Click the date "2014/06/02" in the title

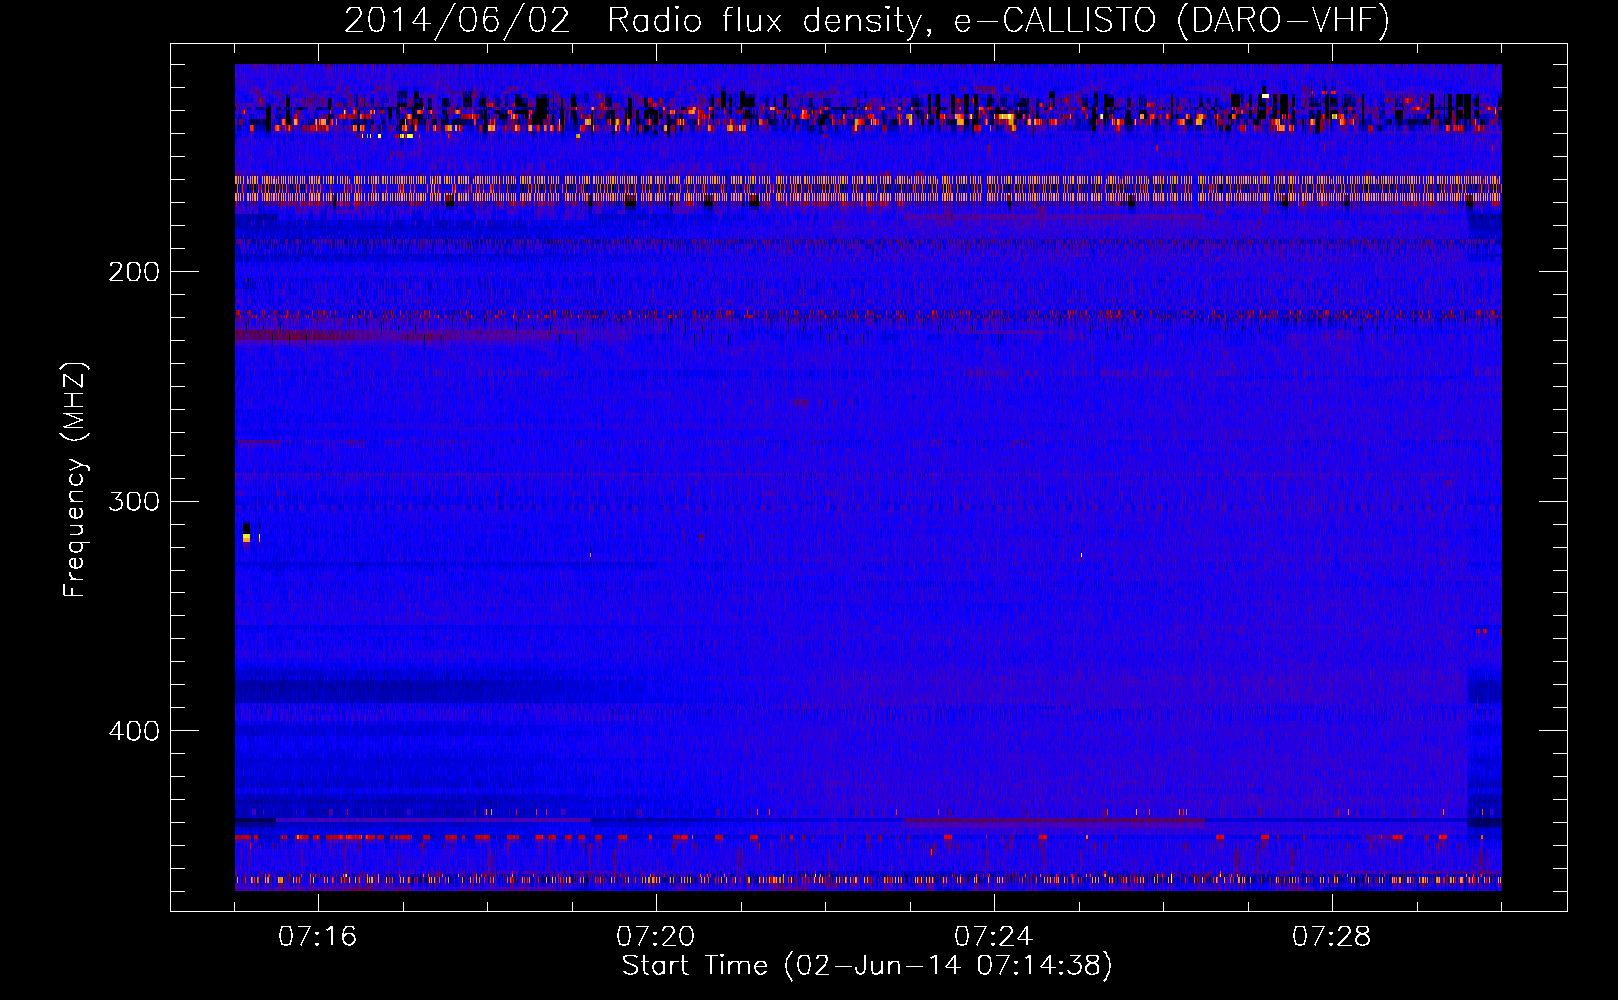457,20
